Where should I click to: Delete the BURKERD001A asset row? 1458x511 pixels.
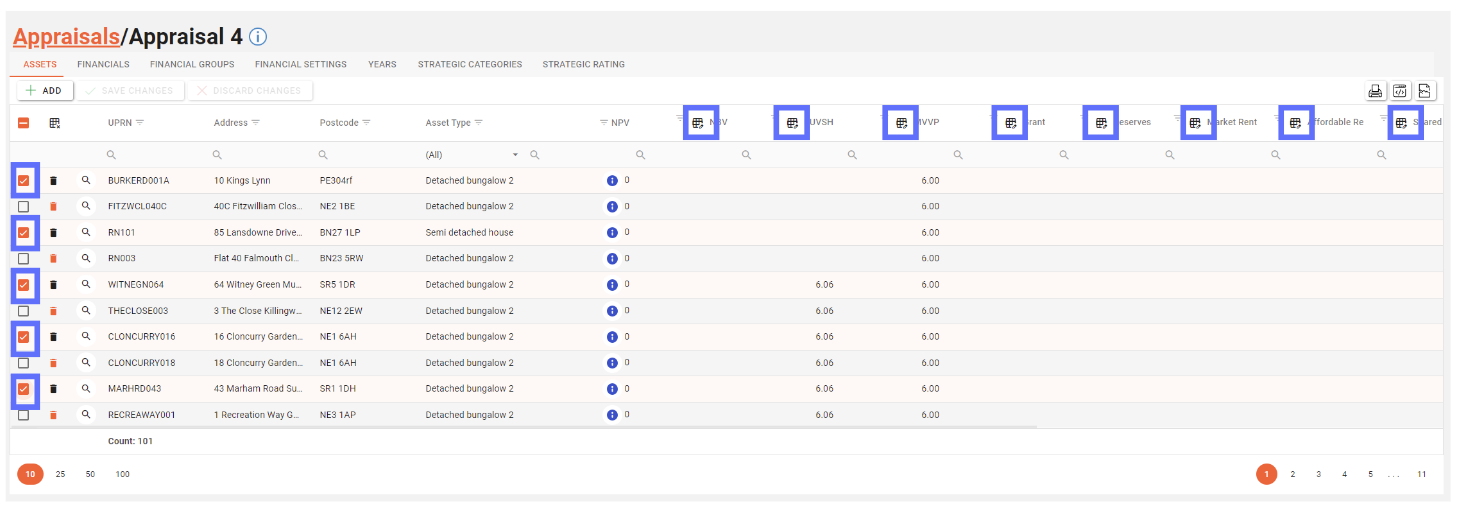[x=54, y=181]
